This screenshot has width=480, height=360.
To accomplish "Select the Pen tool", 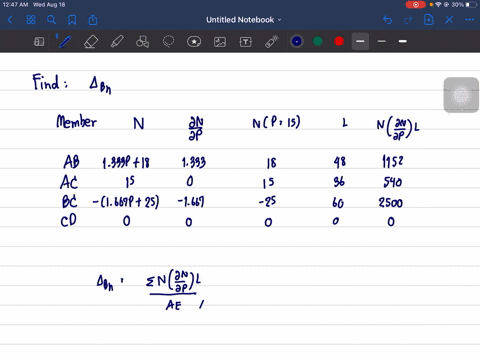I will pos(64,42).
